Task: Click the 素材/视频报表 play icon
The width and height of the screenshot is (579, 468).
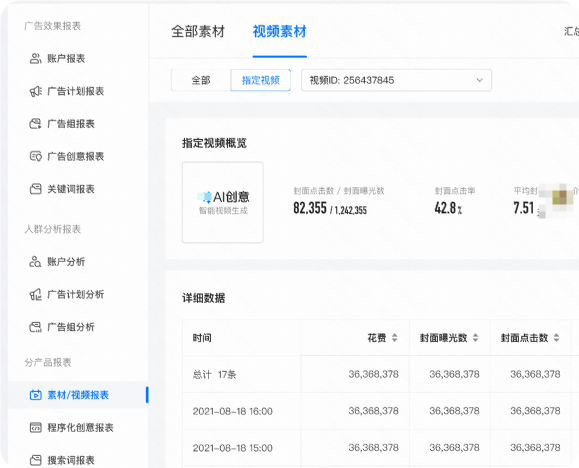Action: [35, 395]
